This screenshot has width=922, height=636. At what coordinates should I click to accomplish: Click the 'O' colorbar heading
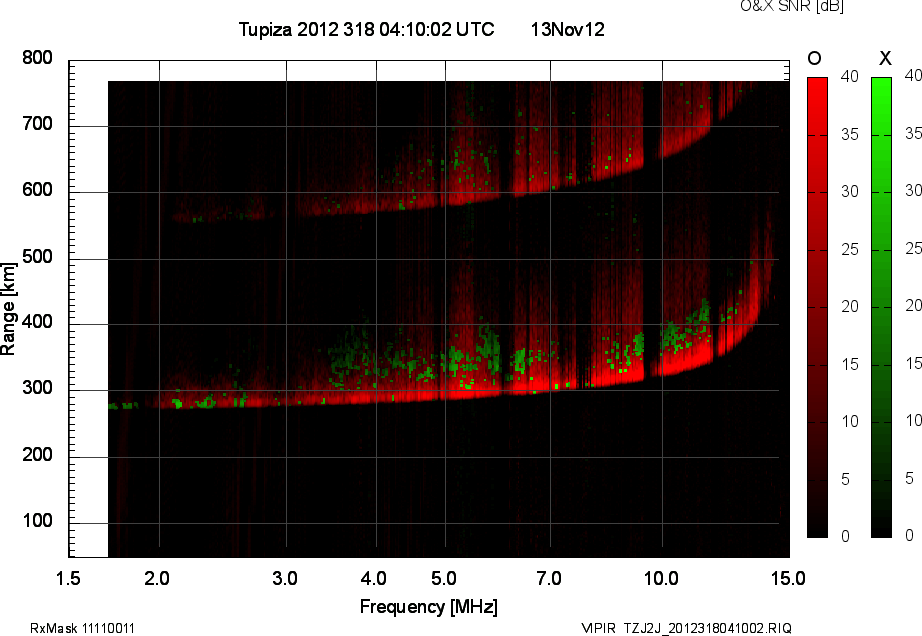click(x=814, y=58)
